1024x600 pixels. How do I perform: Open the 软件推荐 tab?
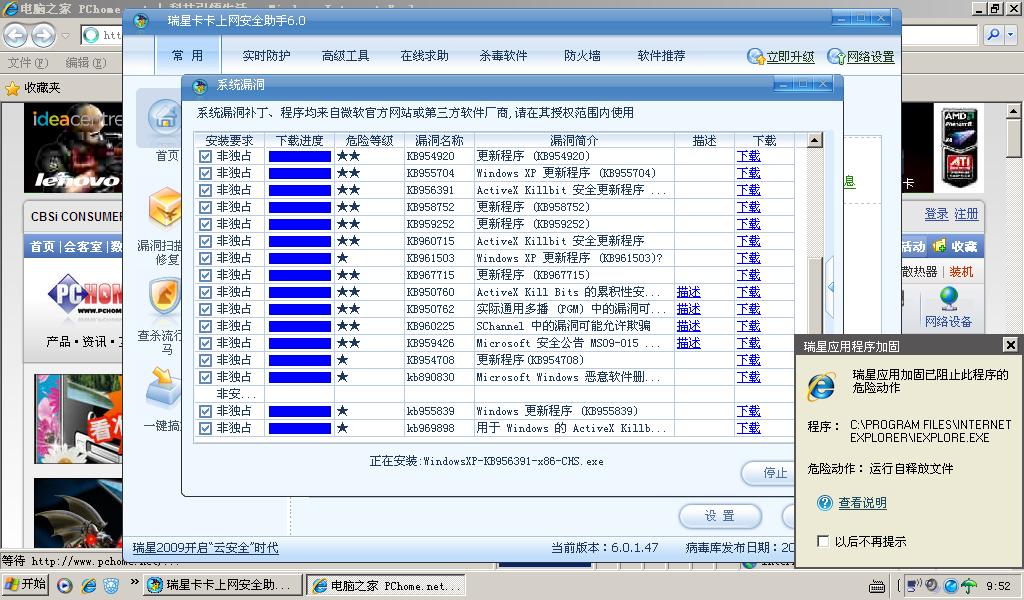662,56
